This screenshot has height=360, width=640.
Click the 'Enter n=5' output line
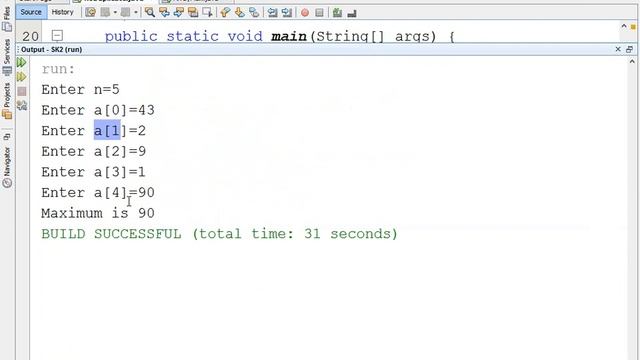[x=80, y=89]
